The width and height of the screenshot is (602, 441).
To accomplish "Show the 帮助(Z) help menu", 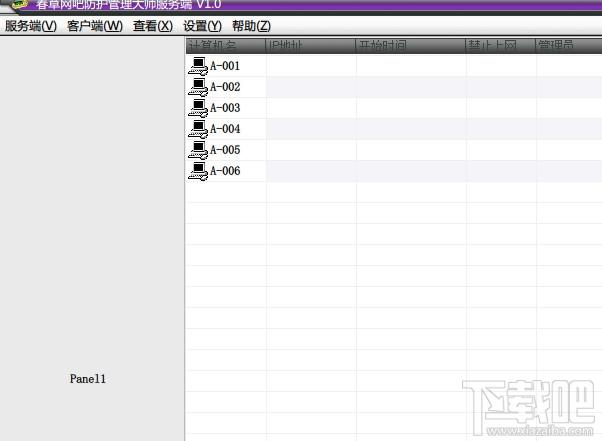I will [x=251, y=26].
